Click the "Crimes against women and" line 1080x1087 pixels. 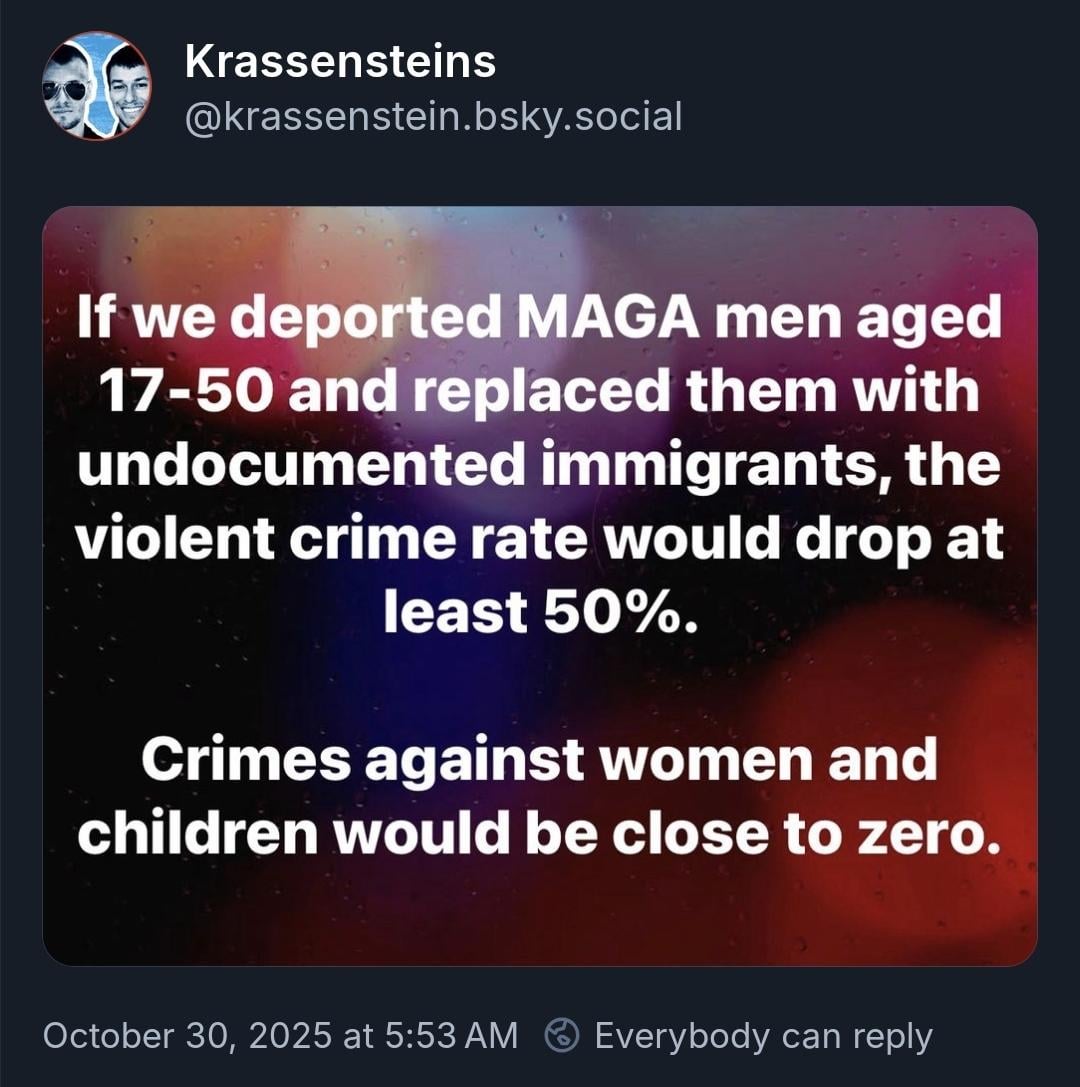pyautogui.click(x=540, y=761)
